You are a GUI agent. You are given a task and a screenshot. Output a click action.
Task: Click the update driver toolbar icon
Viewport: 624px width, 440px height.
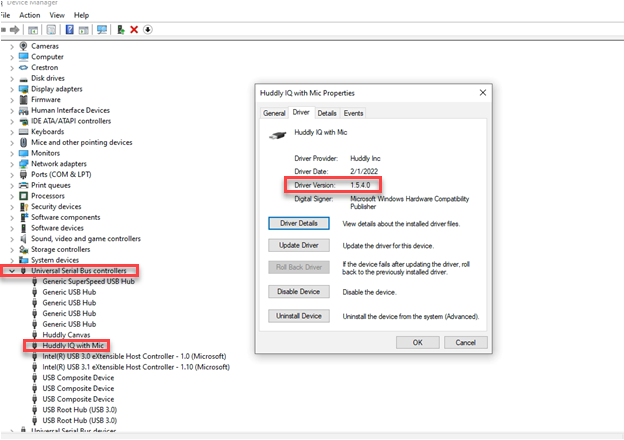(120, 30)
